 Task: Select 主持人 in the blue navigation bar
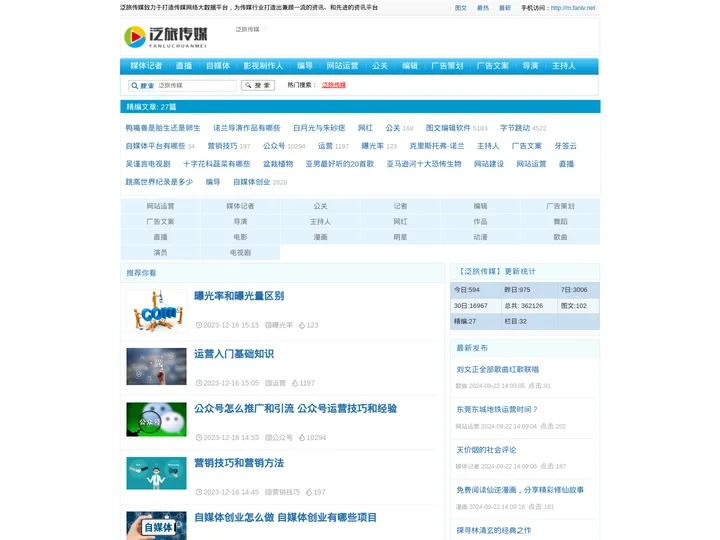tap(563, 66)
